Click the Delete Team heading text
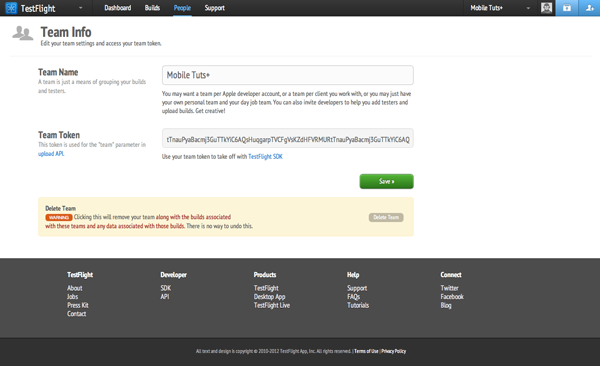 60,208
